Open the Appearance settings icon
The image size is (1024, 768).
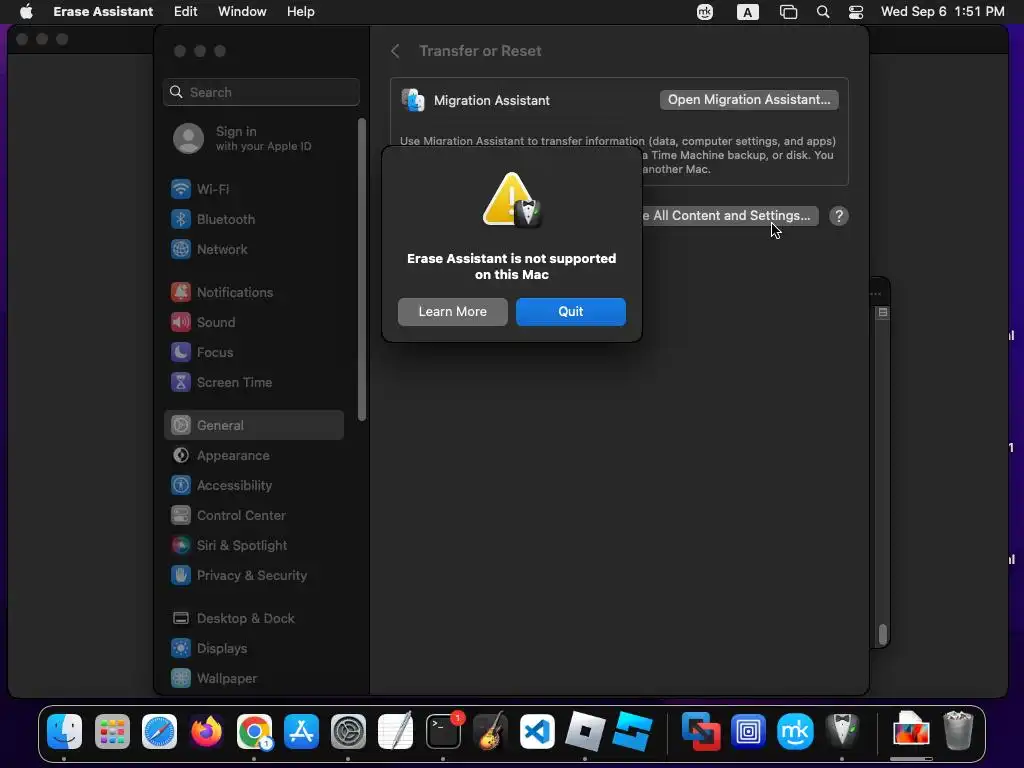coord(181,456)
